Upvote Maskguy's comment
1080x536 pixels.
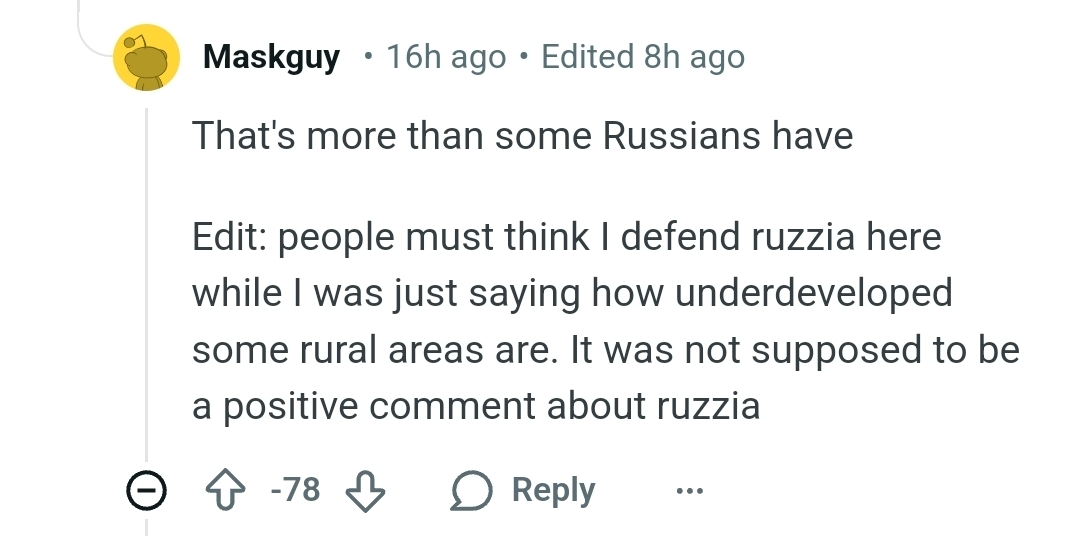click(224, 490)
